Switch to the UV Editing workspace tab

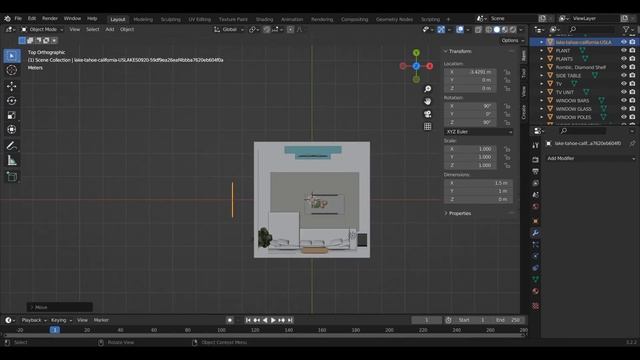point(199,19)
